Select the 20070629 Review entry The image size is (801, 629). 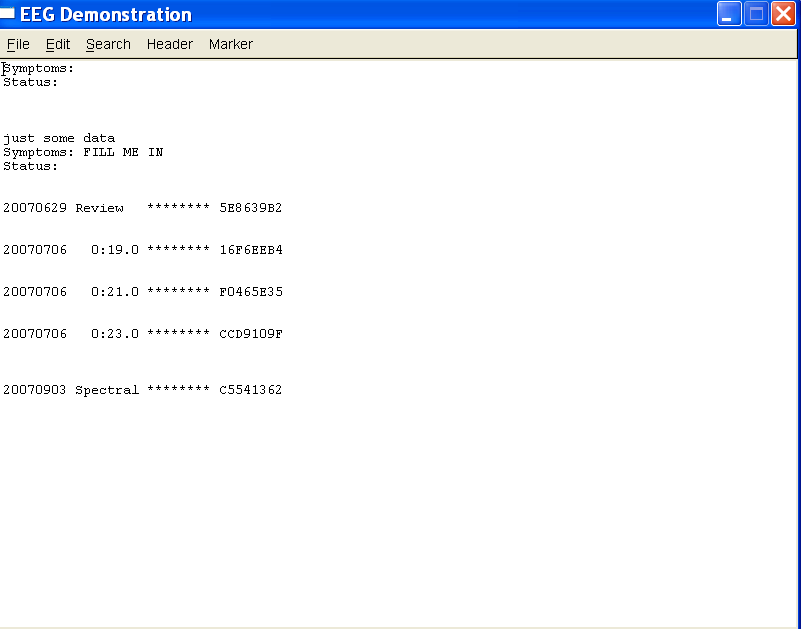[63, 208]
